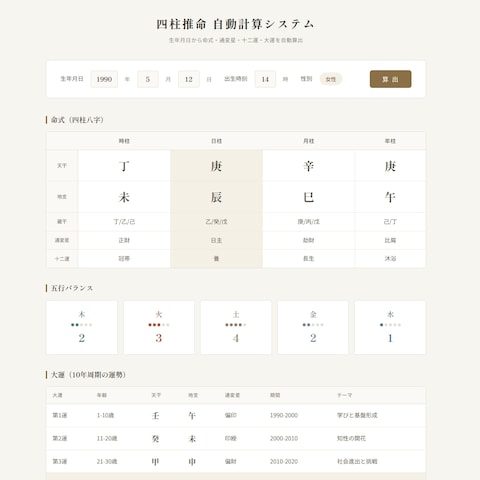The height and width of the screenshot is (480, 480).
Task: Click the 第3運 row label
Action: click(60, 461)
